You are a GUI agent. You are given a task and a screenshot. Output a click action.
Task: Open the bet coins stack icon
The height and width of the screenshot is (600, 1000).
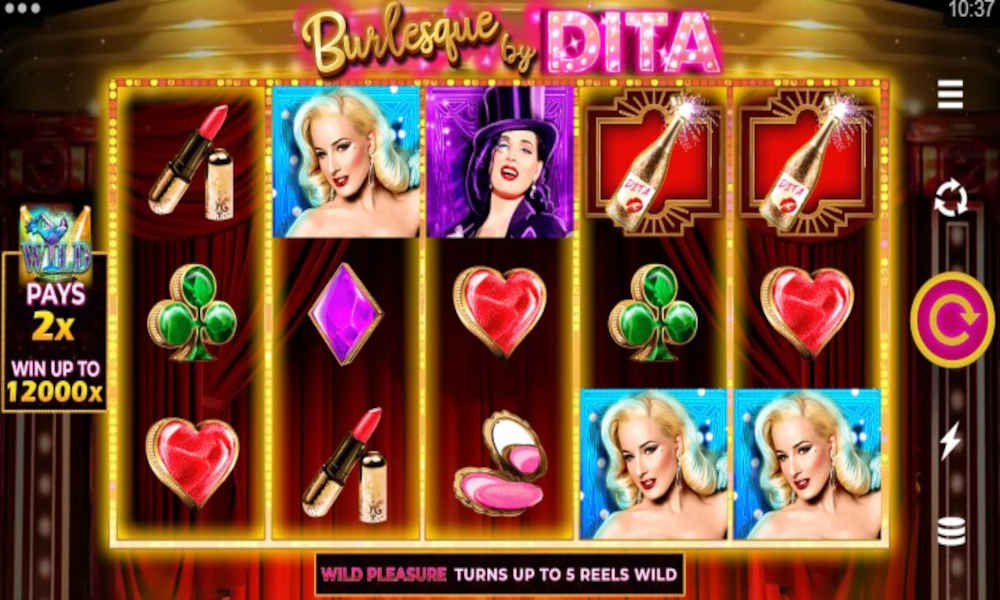coord(951,532)
